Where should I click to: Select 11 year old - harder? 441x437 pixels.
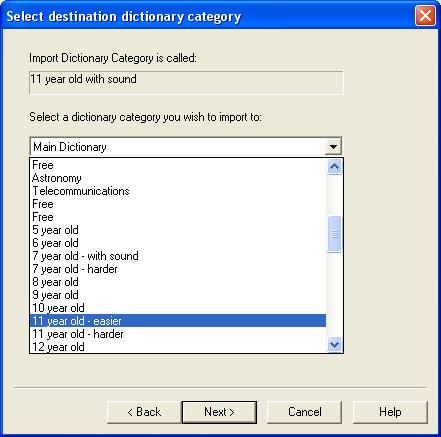178,334
